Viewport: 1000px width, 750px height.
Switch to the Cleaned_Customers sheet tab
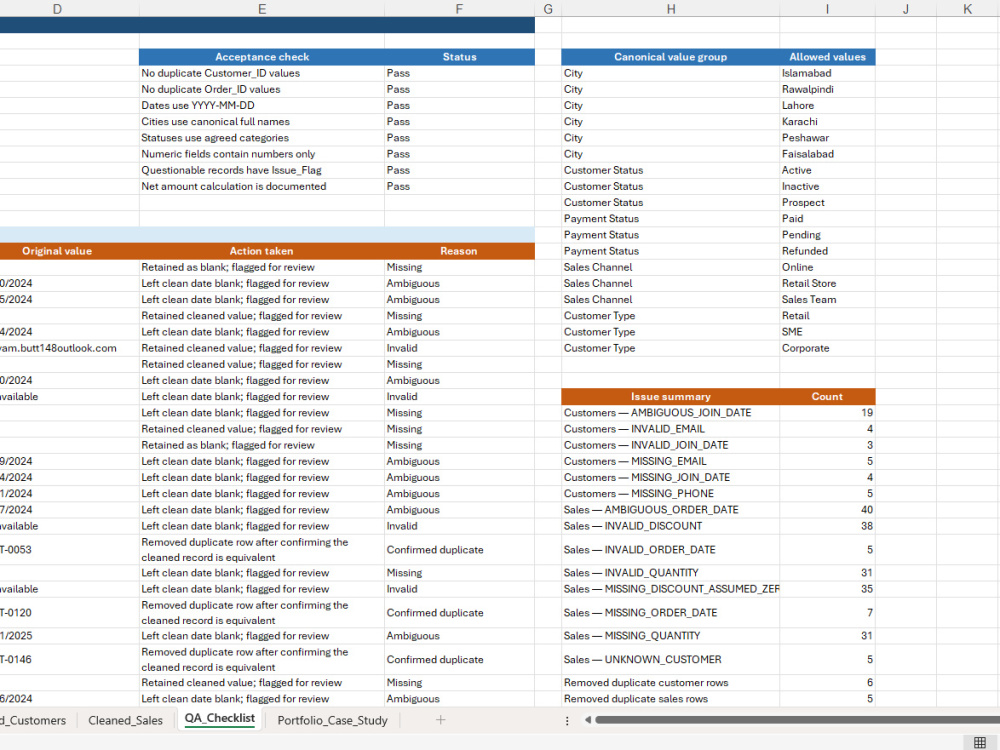point(34,720)
